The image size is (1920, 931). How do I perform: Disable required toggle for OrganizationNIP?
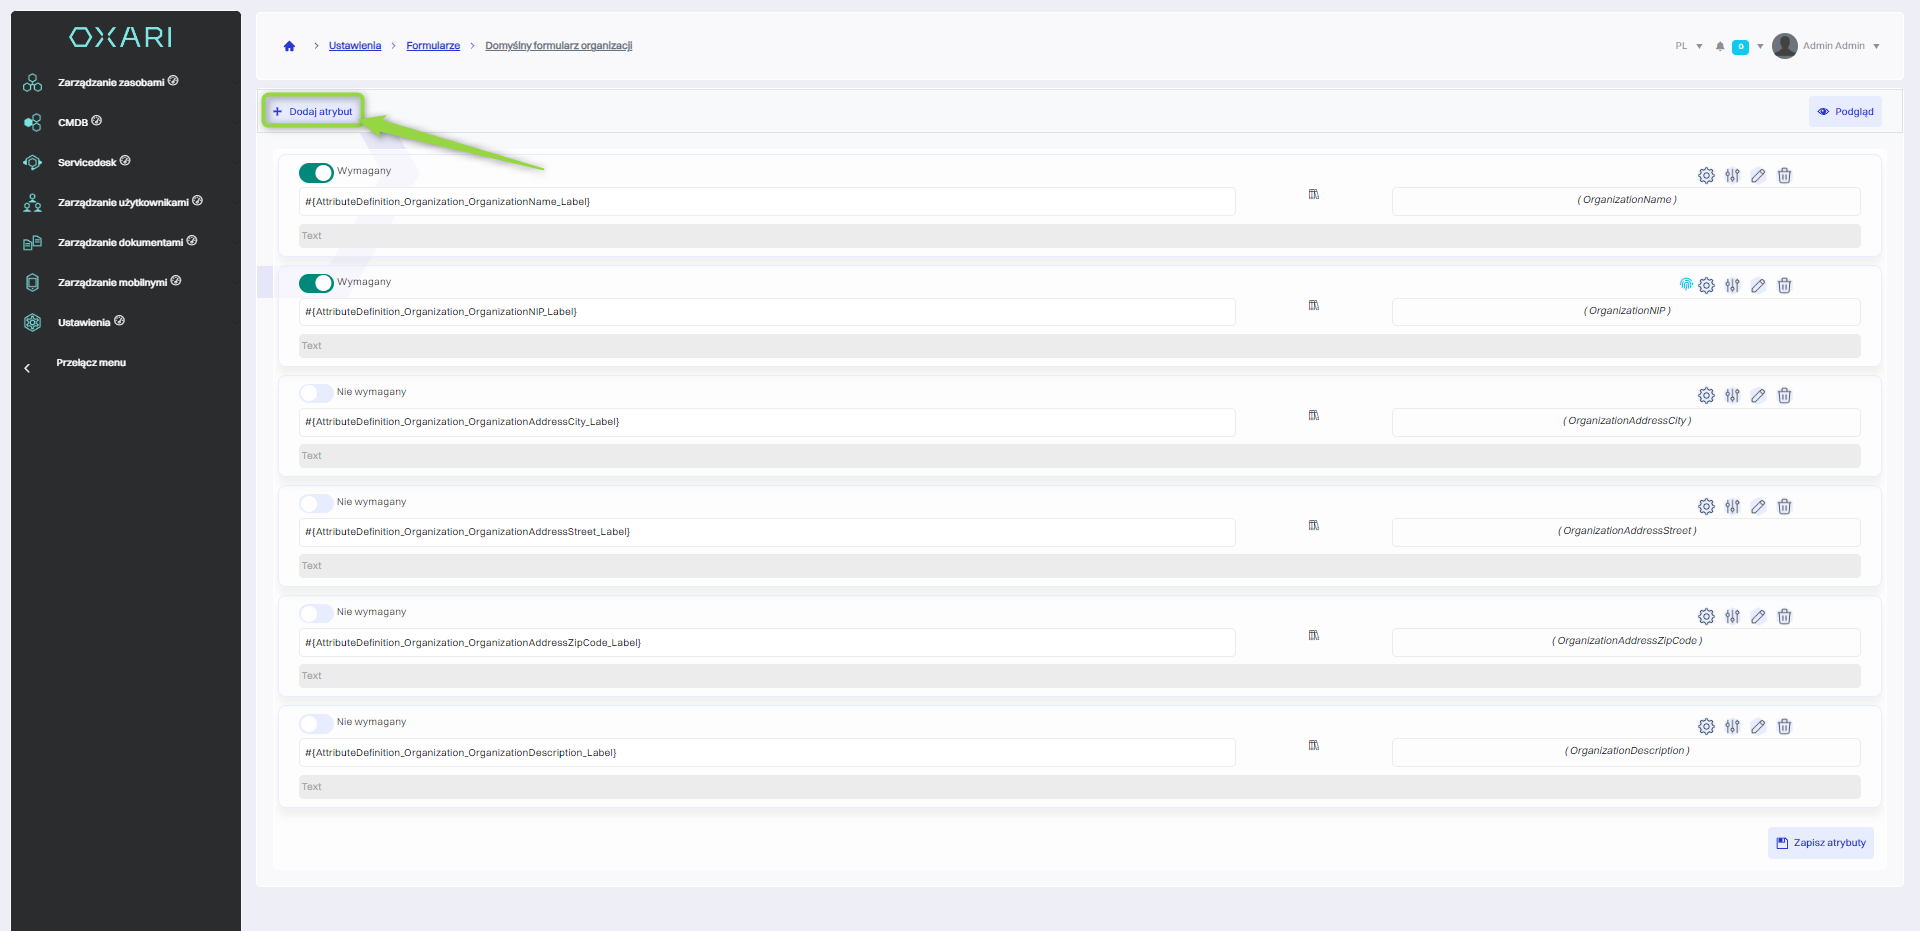tap(316, 283)
